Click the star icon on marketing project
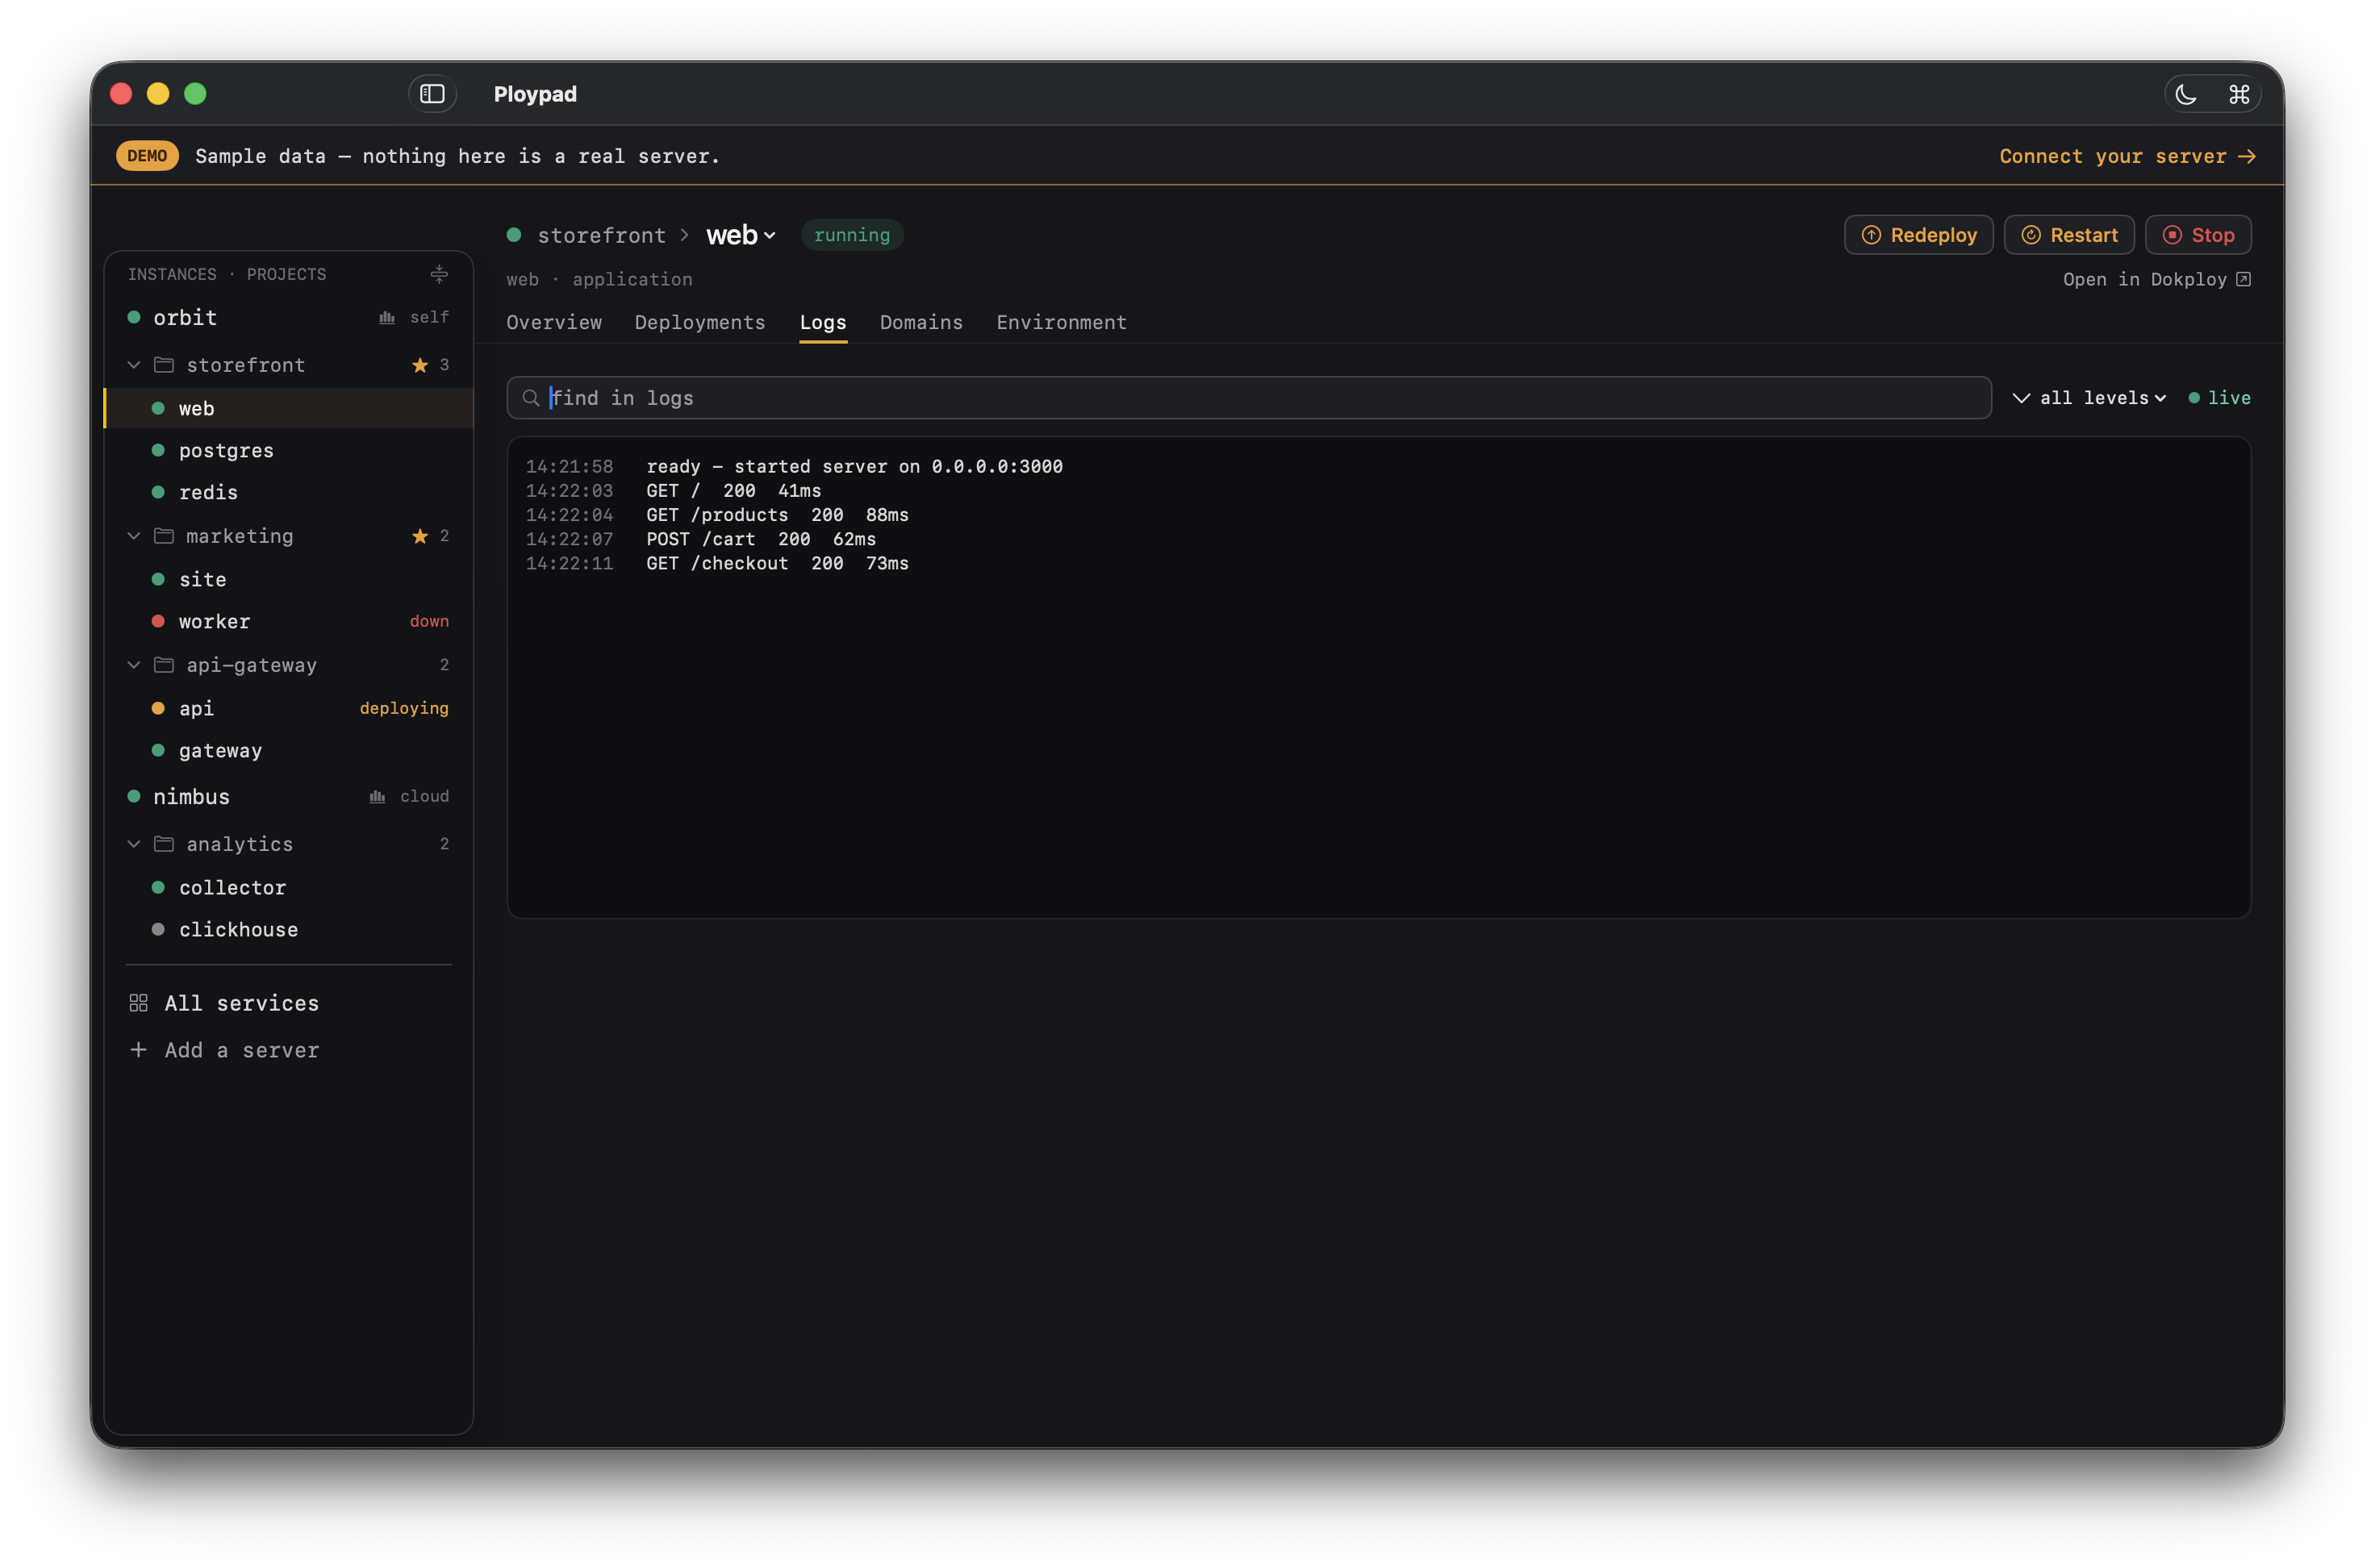Image resolution: width=2375 pixels, height=1568 pixels. pos(420,536)
